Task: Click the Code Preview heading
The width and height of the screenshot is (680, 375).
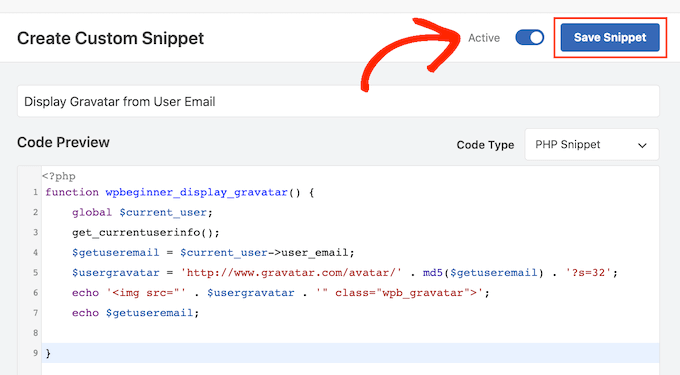Action: click(63, 142)
